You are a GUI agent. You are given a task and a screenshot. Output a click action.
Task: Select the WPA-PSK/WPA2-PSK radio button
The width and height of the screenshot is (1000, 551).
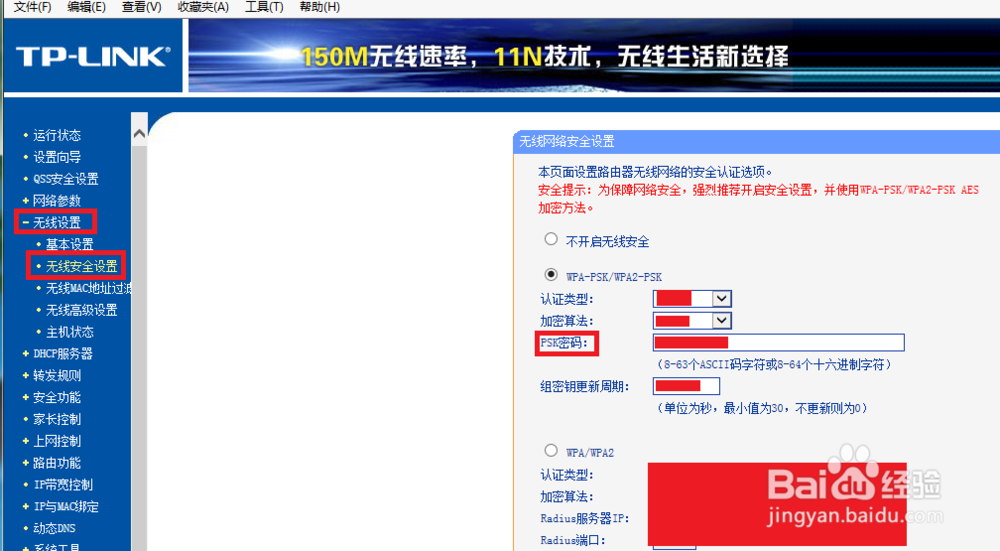(551, 274)
